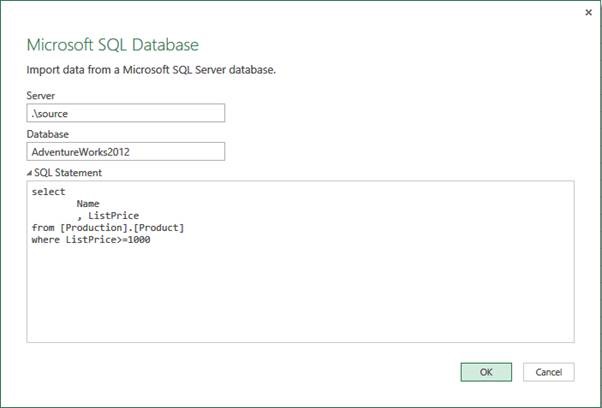The width and height of the screenshot is (602, 408).
Task: Focus the Server input field
Action: click(126, 113)
